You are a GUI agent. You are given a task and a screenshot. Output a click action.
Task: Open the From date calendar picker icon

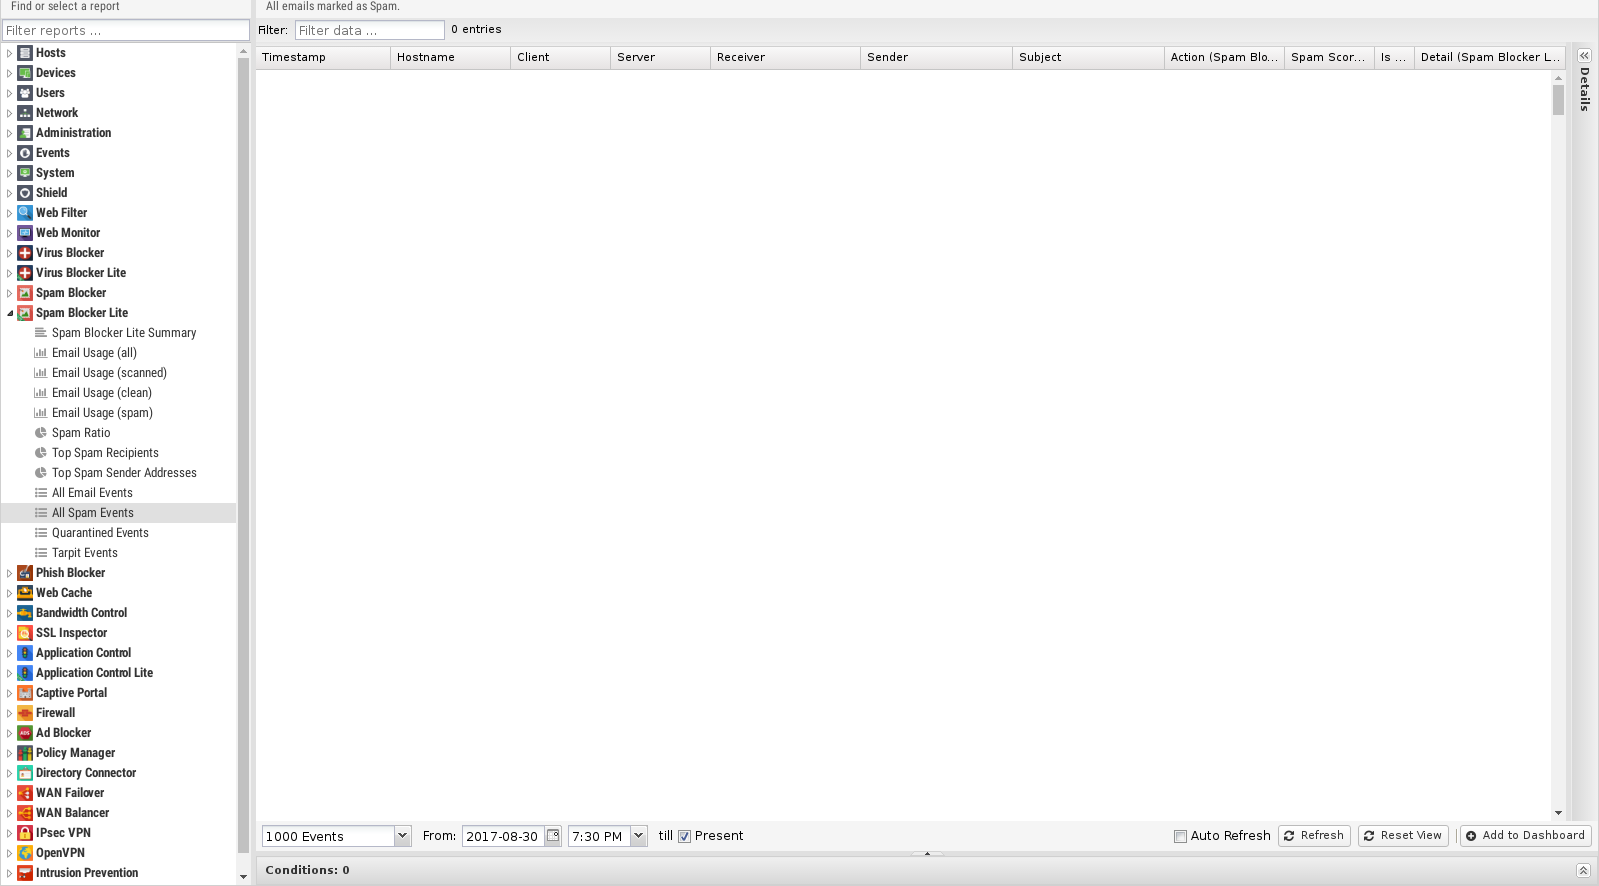pos(553,836)
